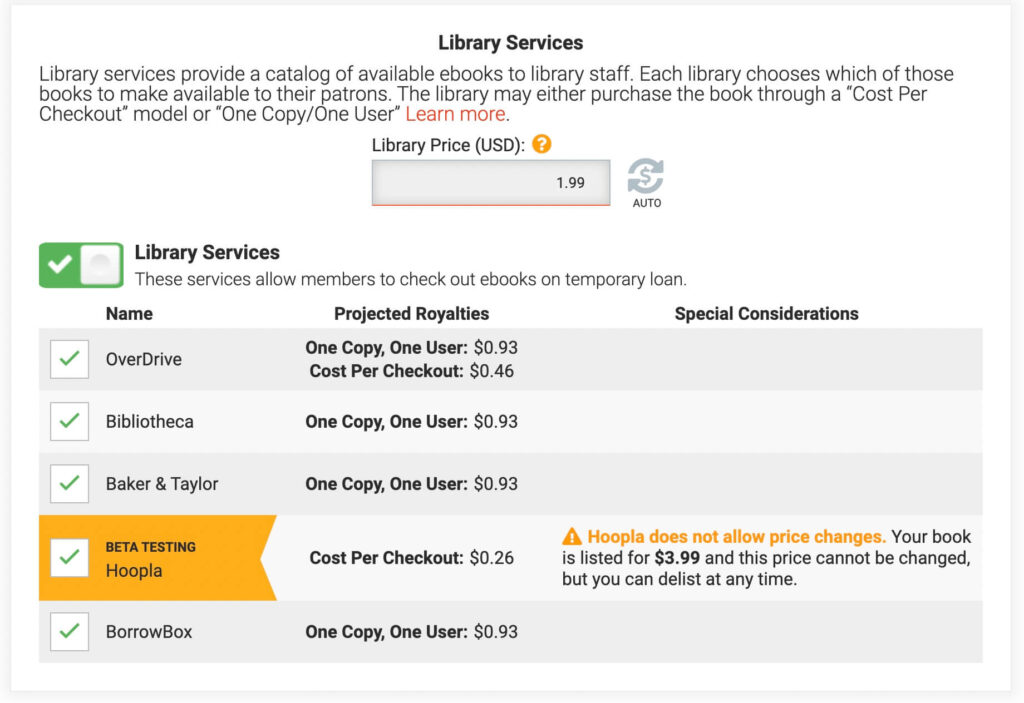Click the orange help question mark icon
This screenshot has width=1024, height=703.
pos(542,144)
